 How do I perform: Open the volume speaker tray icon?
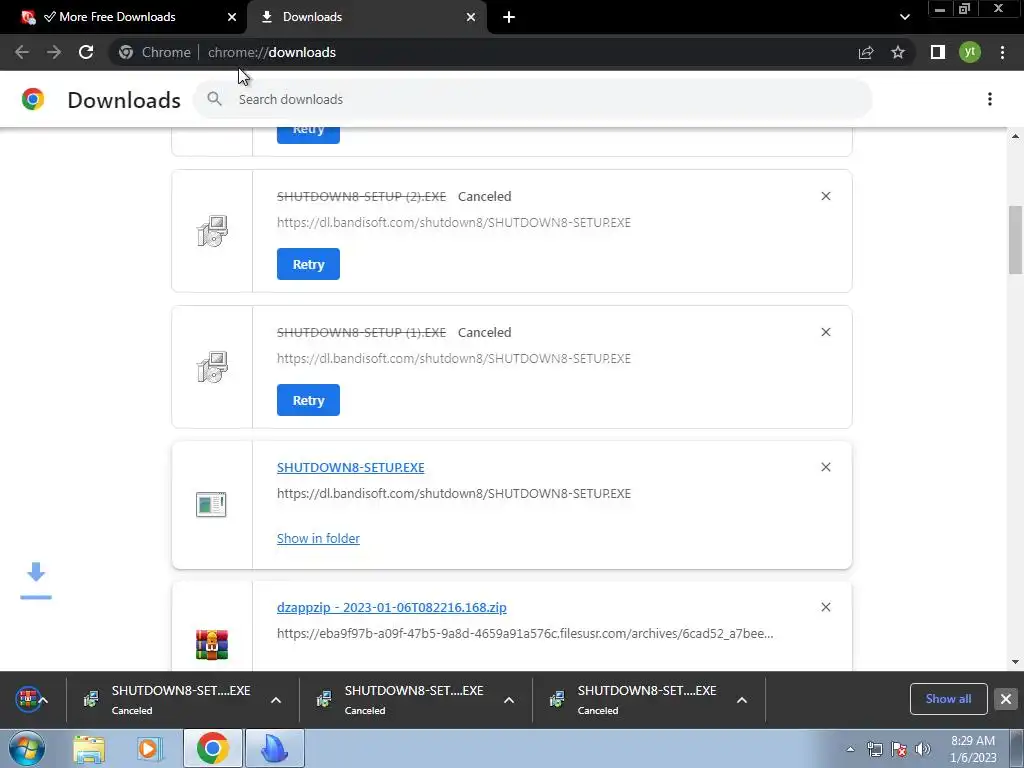(923, 749)
